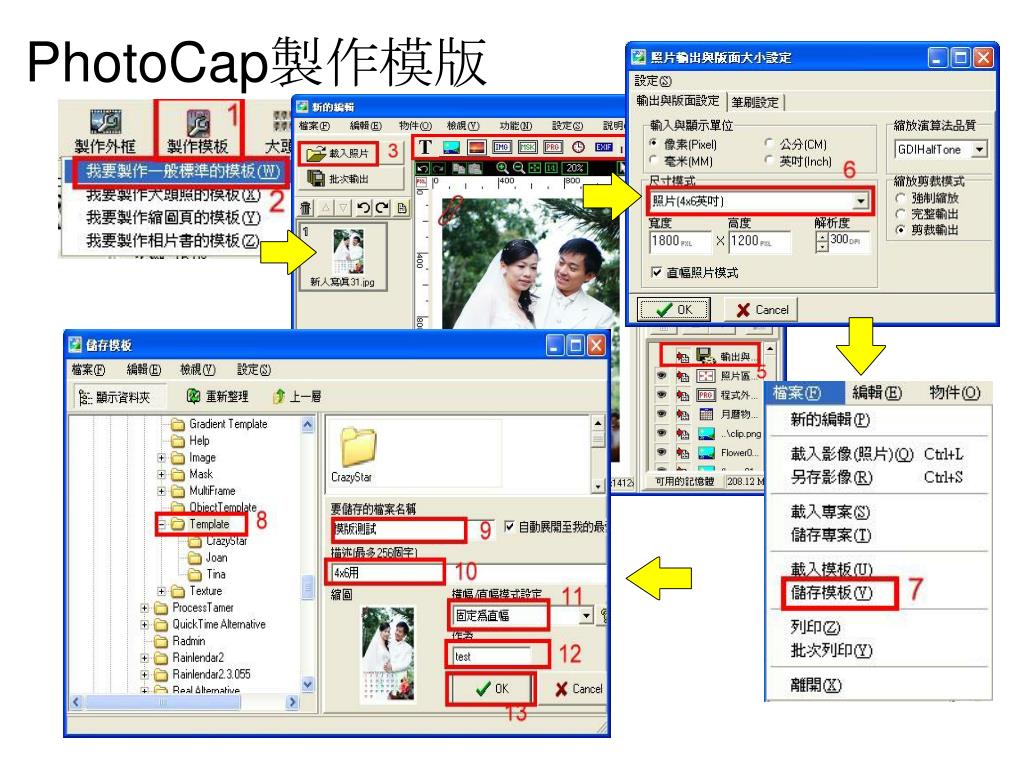Screen dimensions: 1023x767
Task: Choose 我要製作相片書的模板(Z) menu entry
Action: pos(174,241)
